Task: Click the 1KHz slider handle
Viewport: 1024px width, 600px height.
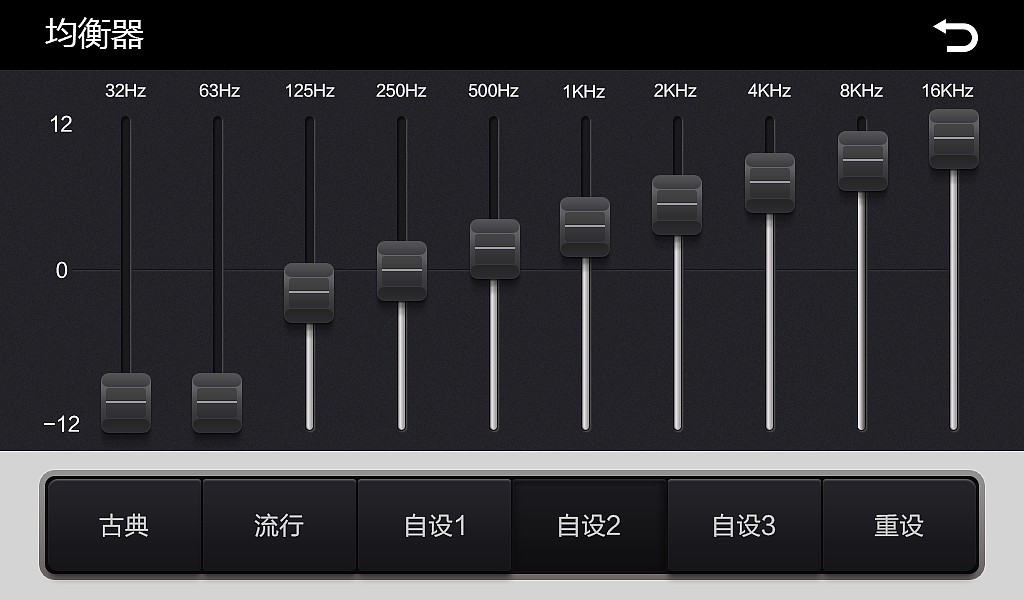Action: 585,227
